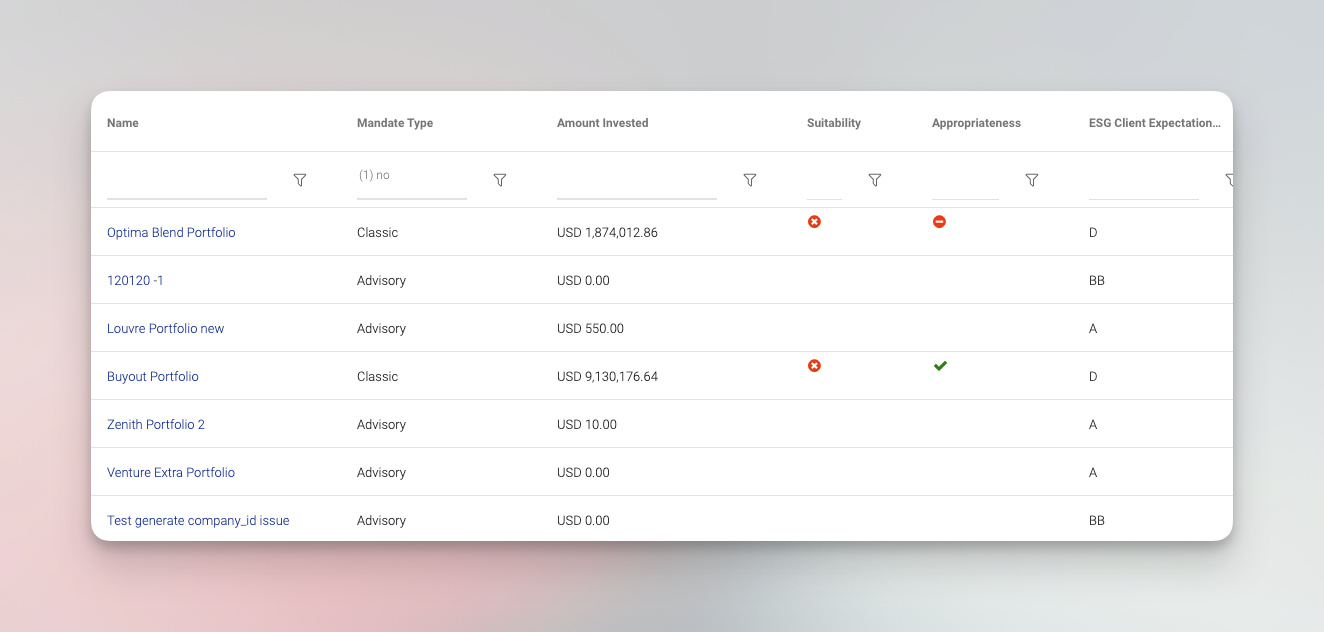The height and width of the screenshot is (632, 1324).
Task: Open the Mandate Type filter icon
Action: 500,180
